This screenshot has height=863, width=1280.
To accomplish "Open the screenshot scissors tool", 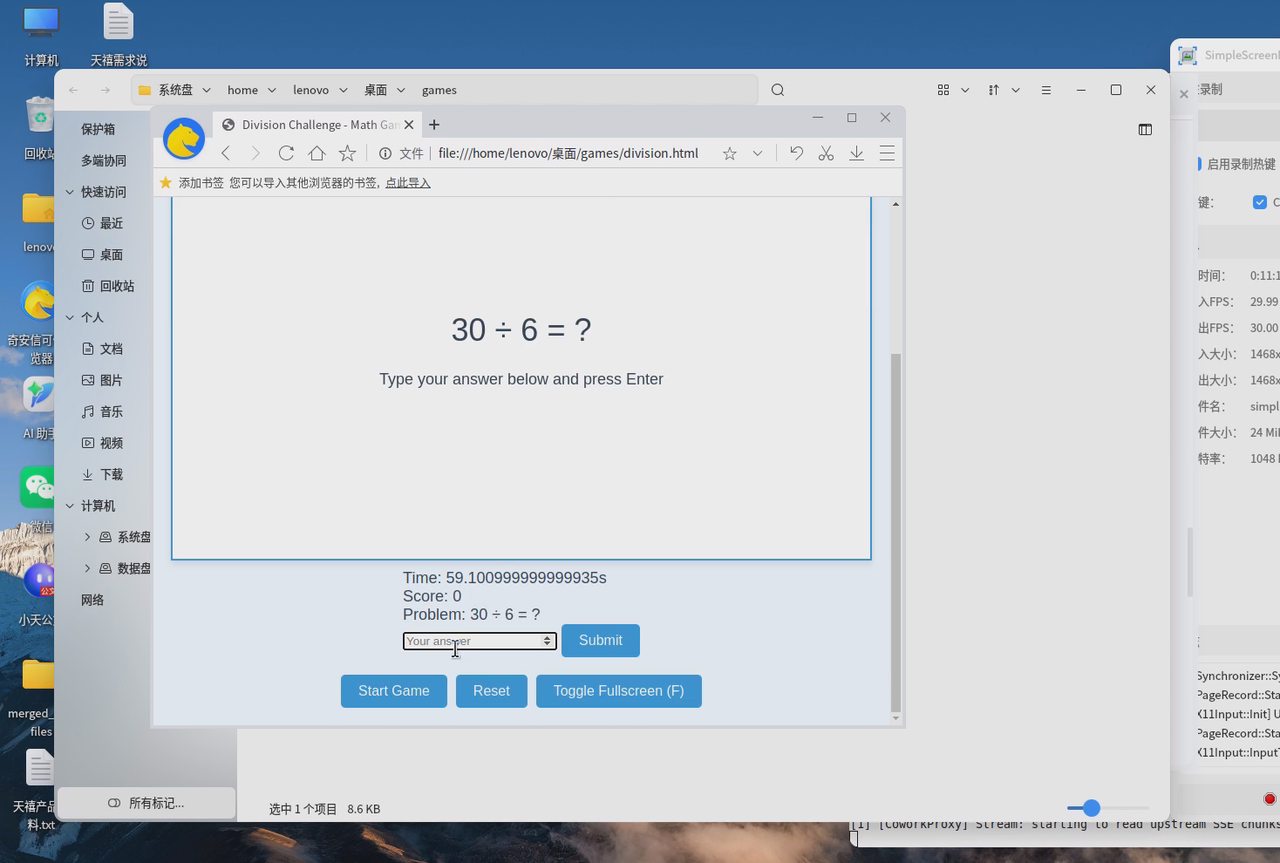I will click(826, 153).
